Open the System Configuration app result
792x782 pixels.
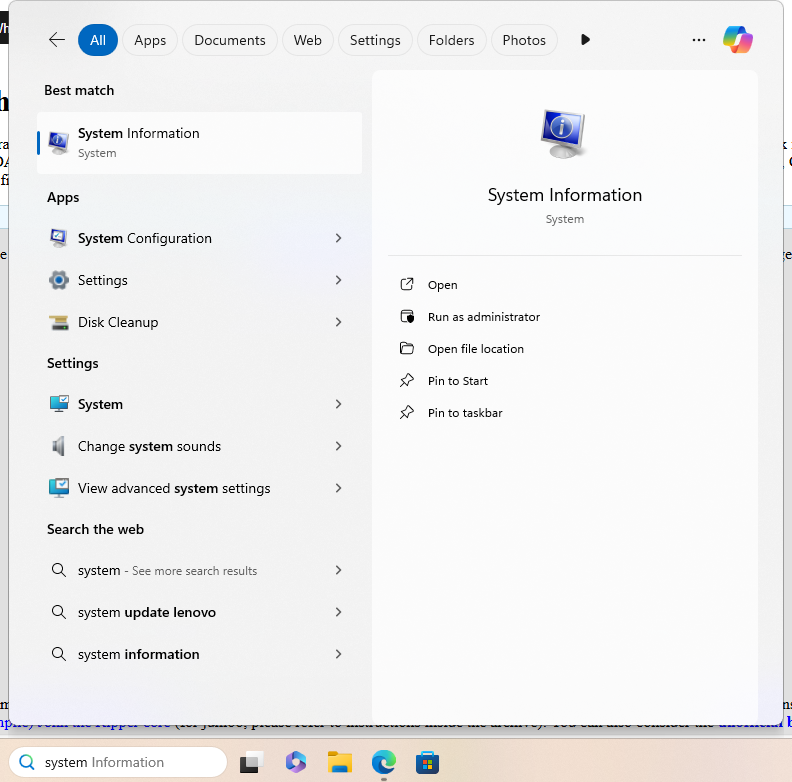(x=200, y=238)
